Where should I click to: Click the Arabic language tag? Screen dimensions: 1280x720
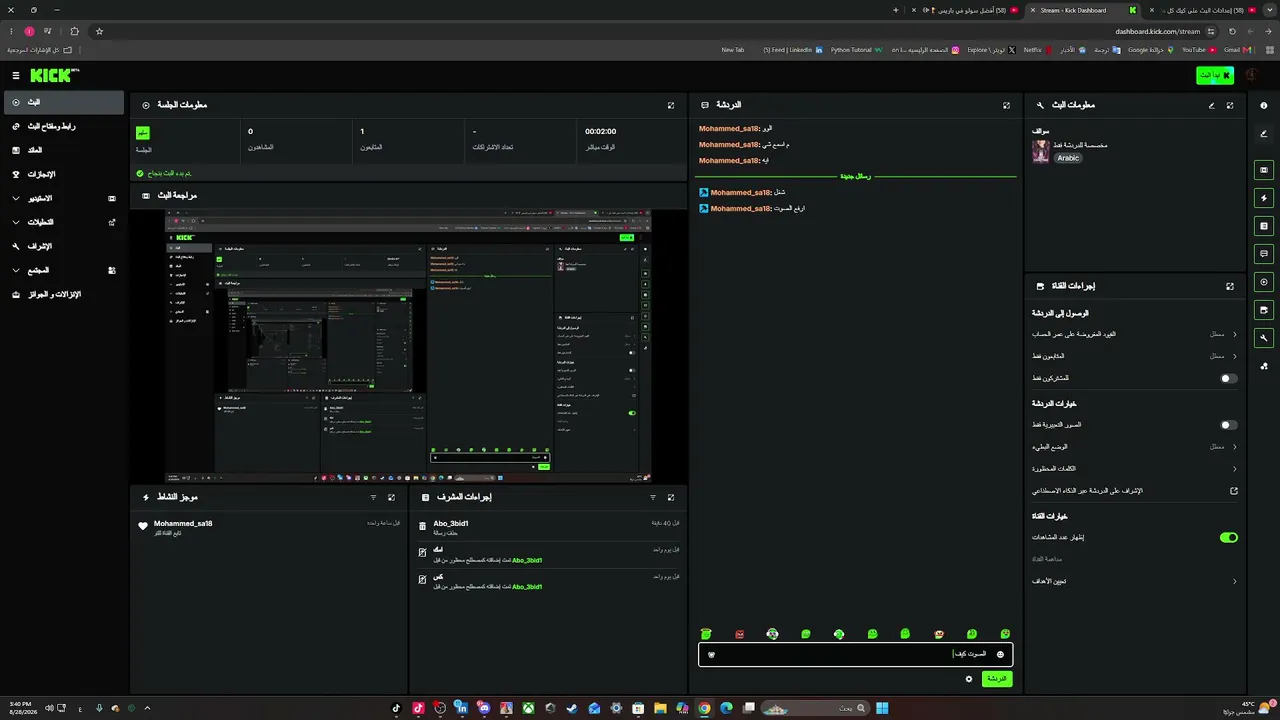tap(1068, 158)
